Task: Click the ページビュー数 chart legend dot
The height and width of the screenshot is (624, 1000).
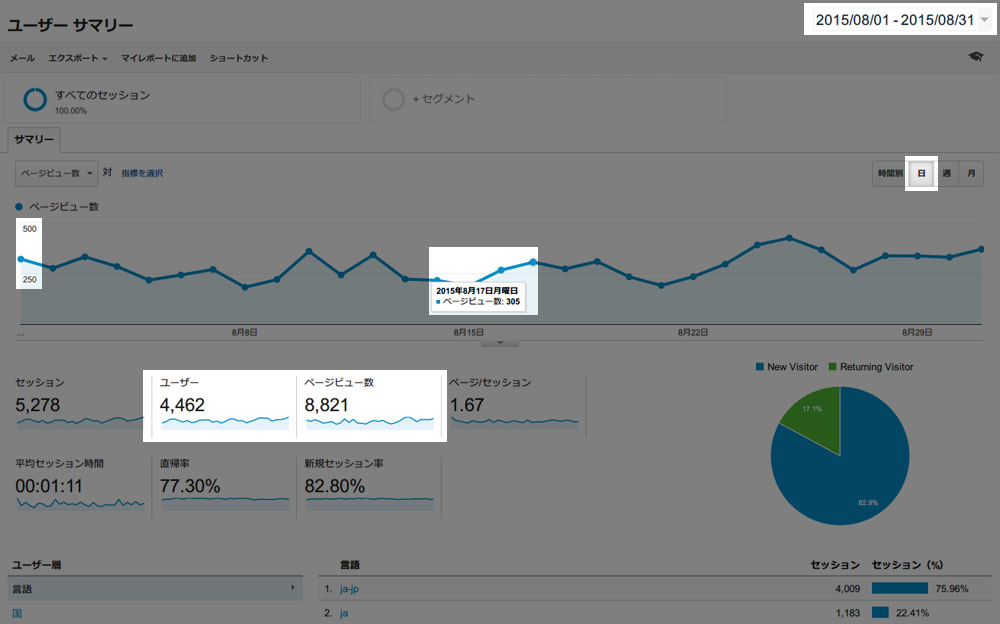Action: click(19, 207)
